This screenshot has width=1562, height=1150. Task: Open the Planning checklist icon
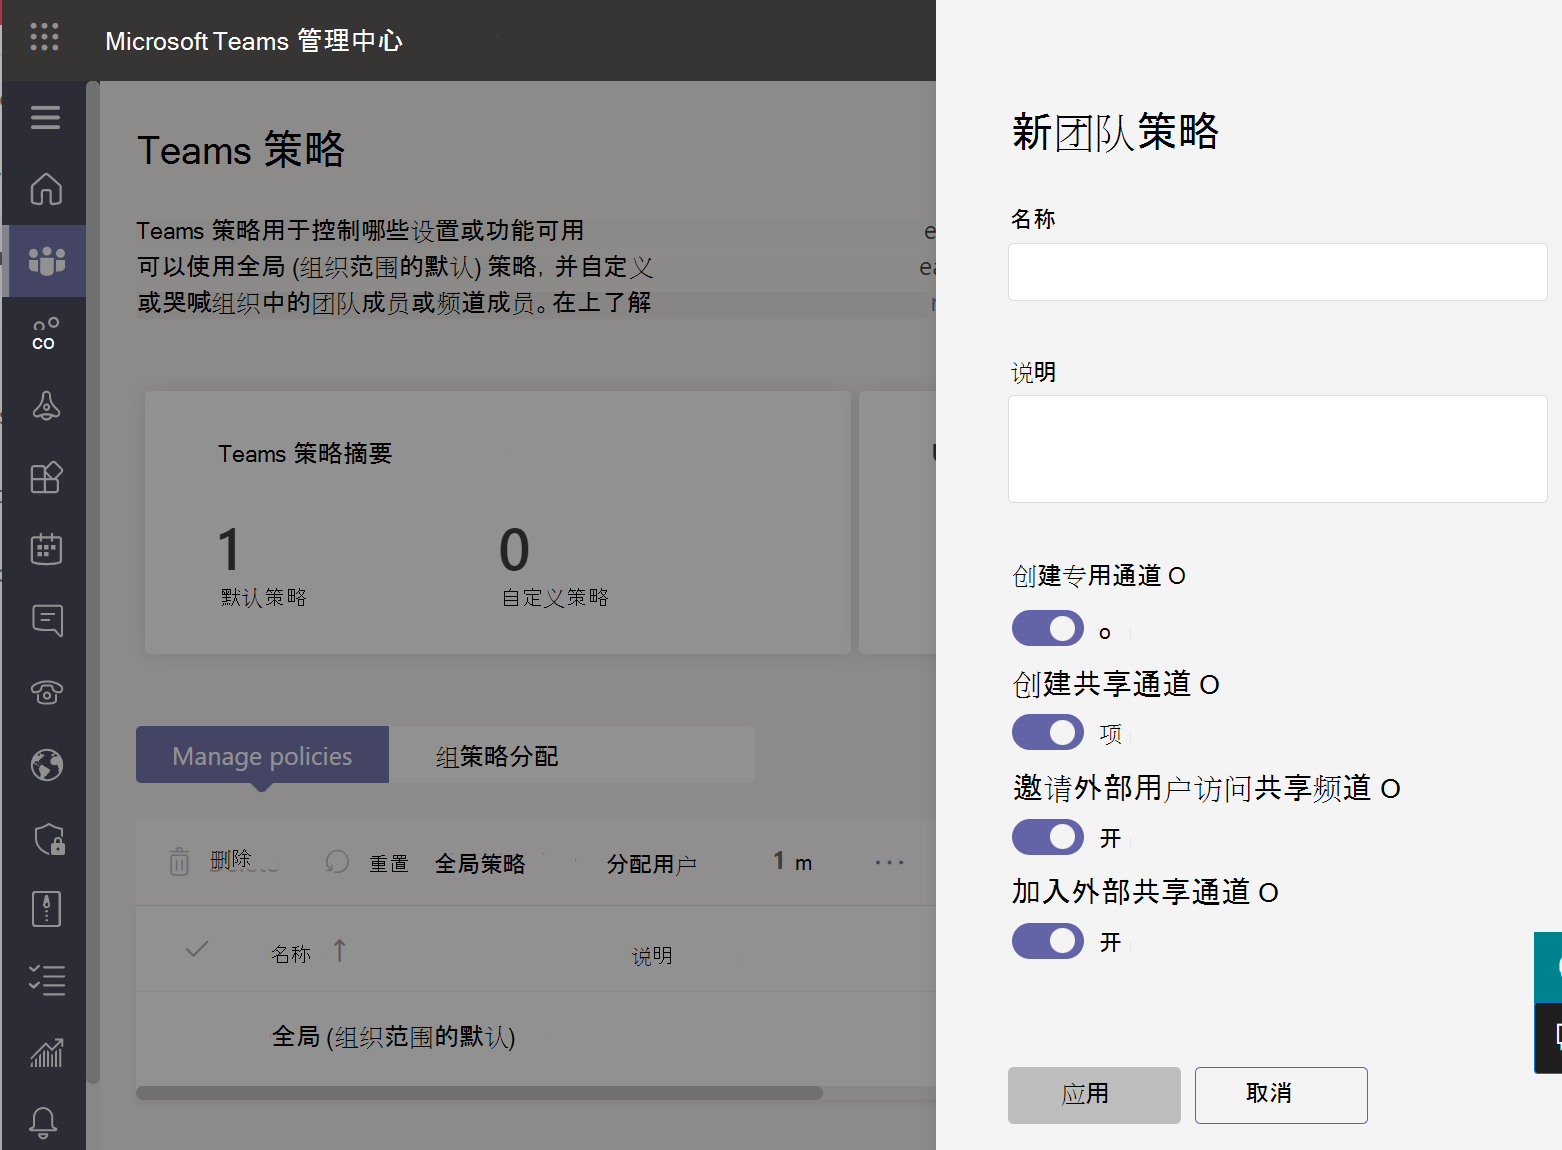point(46,980)
